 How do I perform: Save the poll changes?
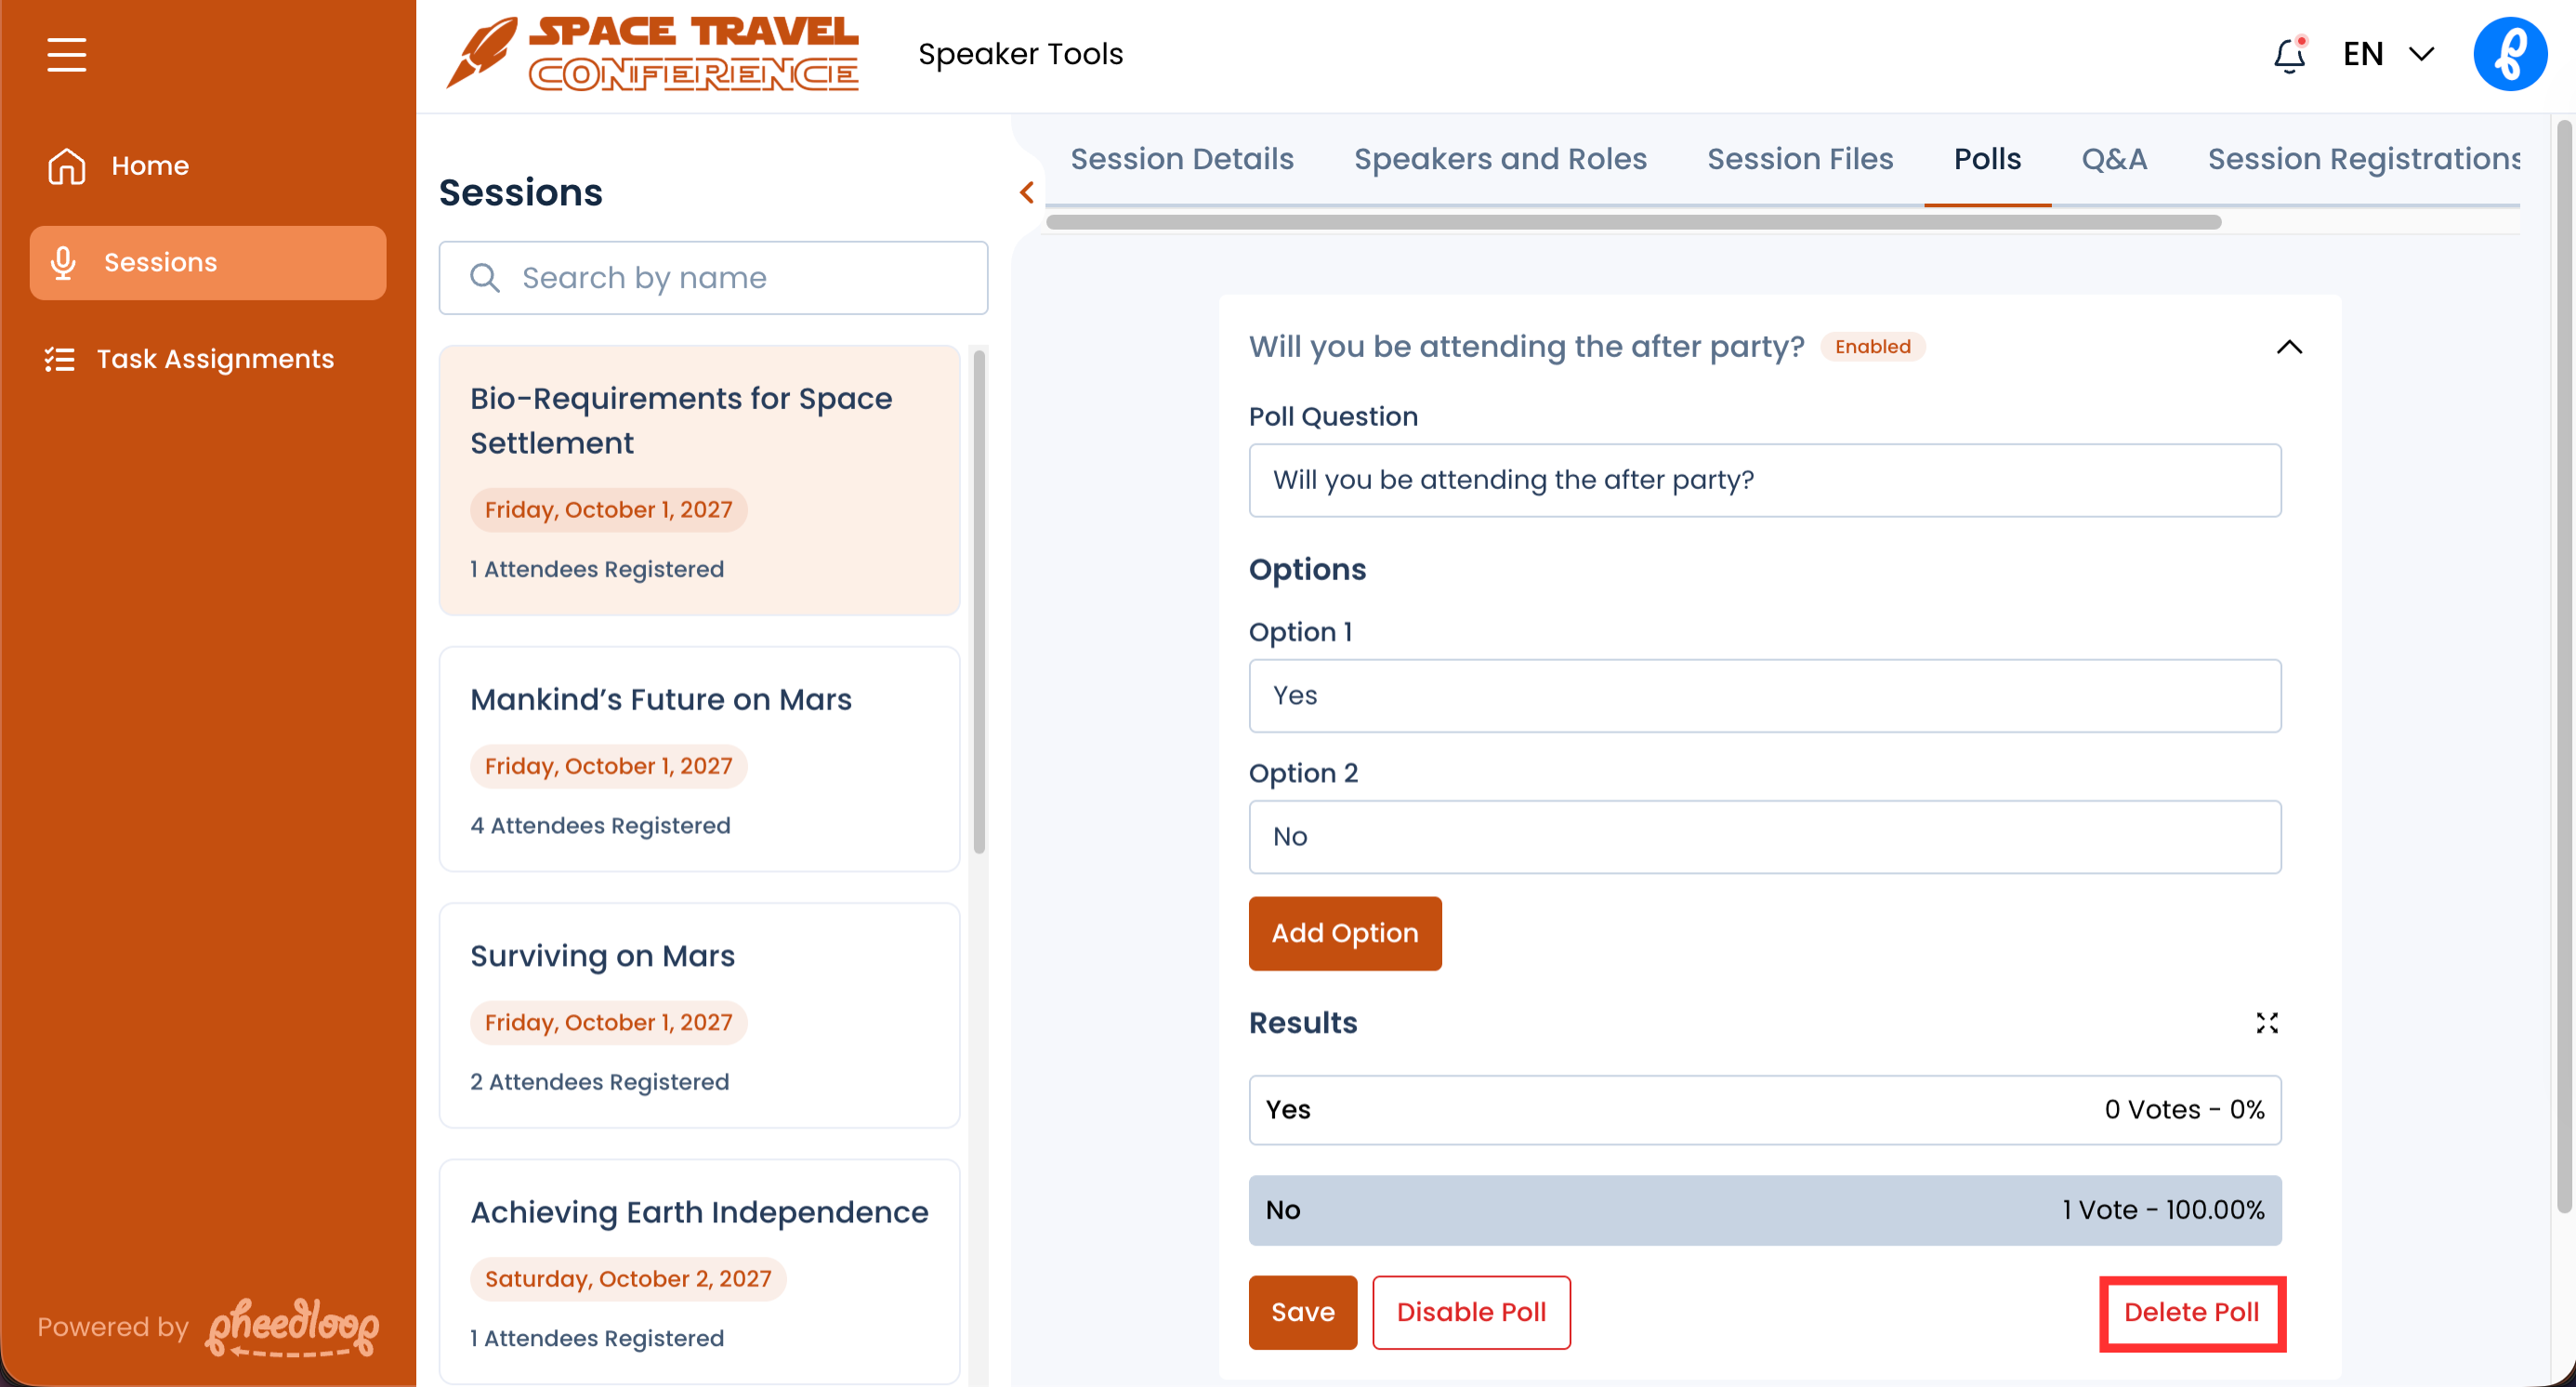pos(1302,1312)
